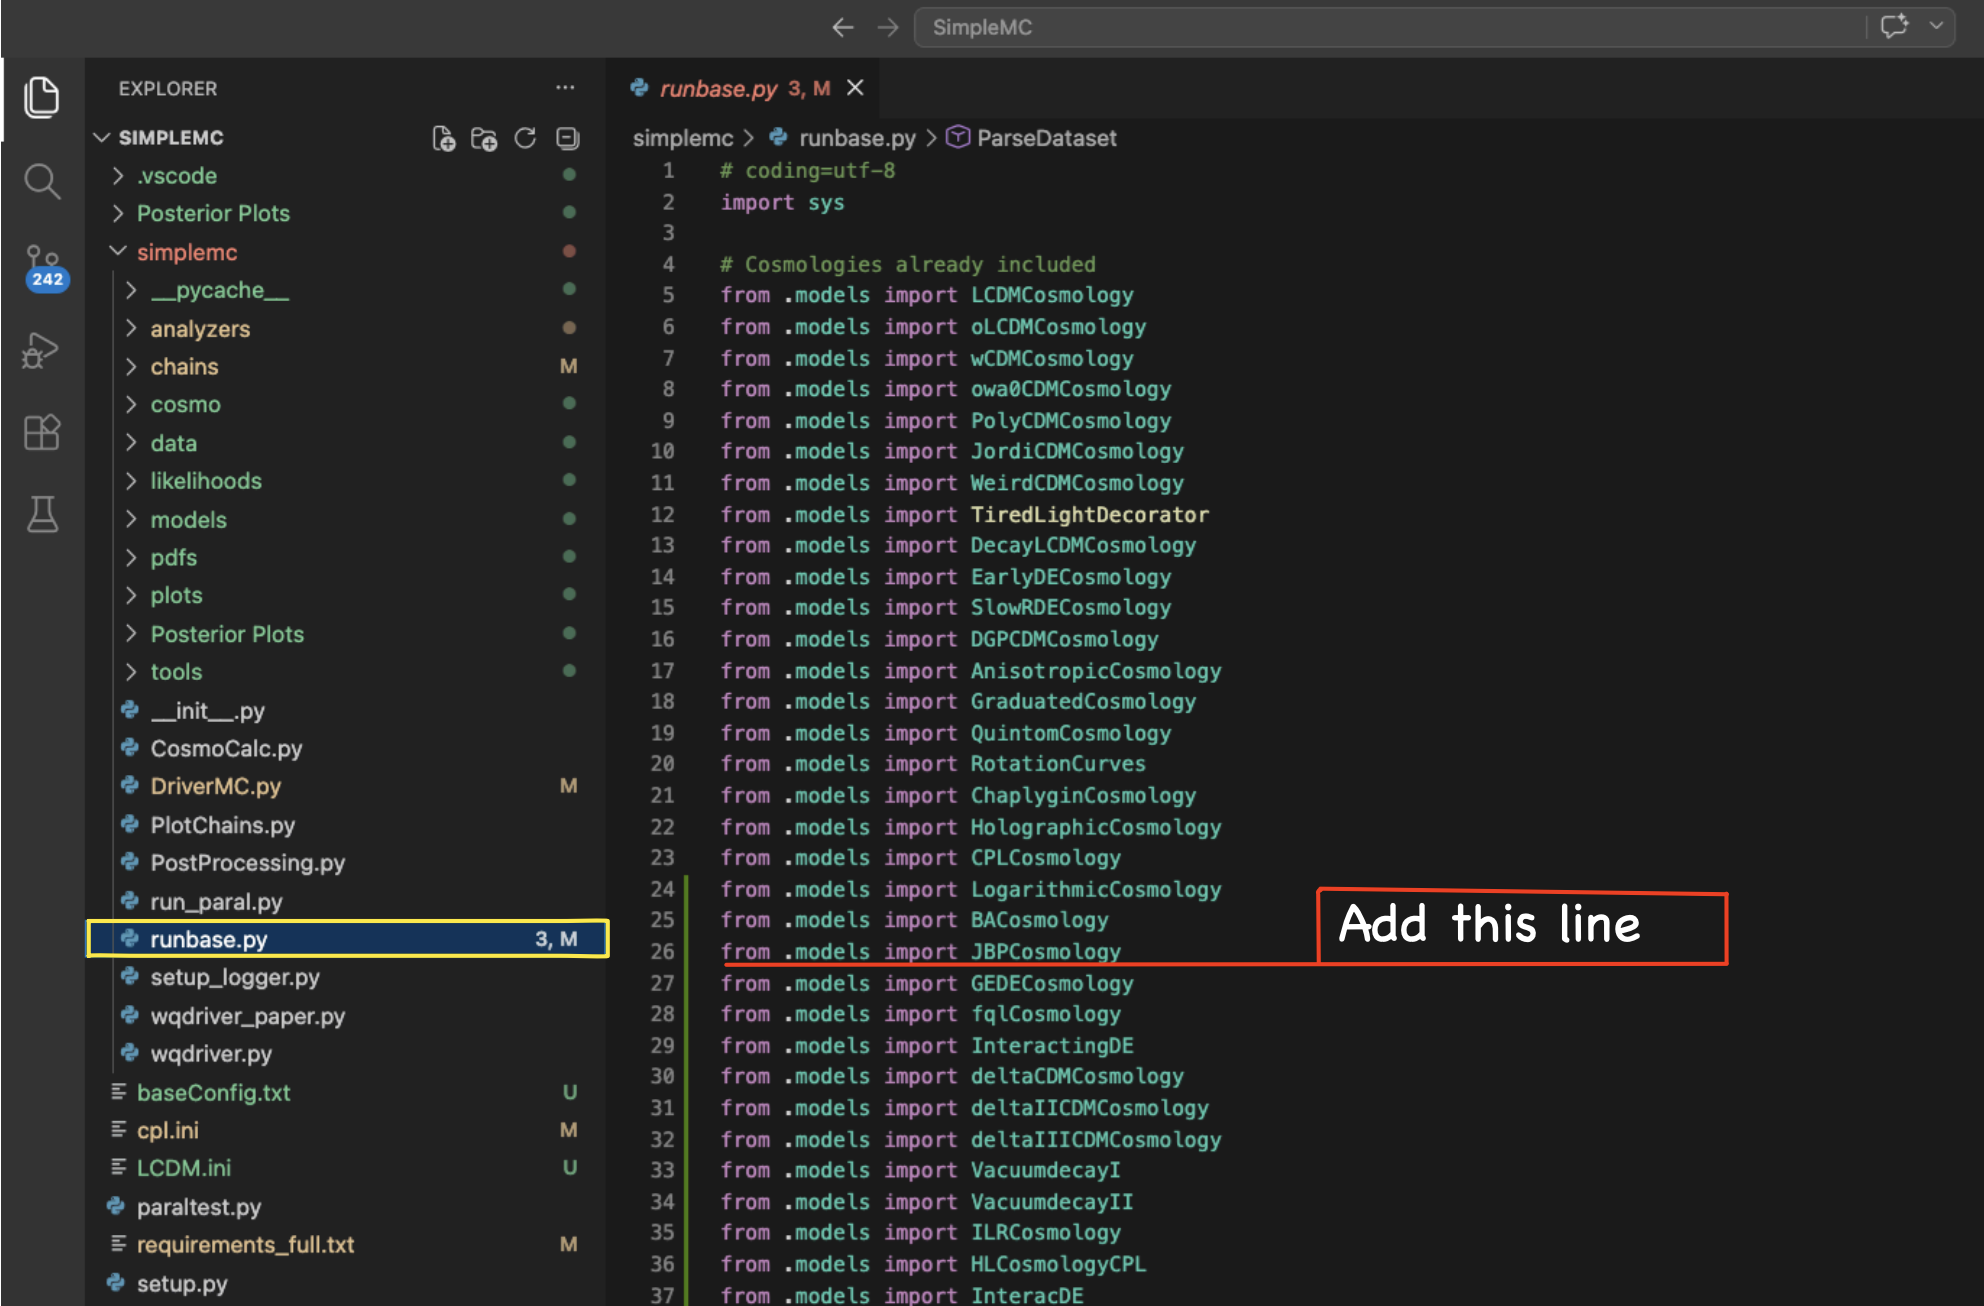The height and width of the screenshot is (1306, 1984).
Task: Click LCDMCosmology import on line 5
Action: tap(1052, 295)
